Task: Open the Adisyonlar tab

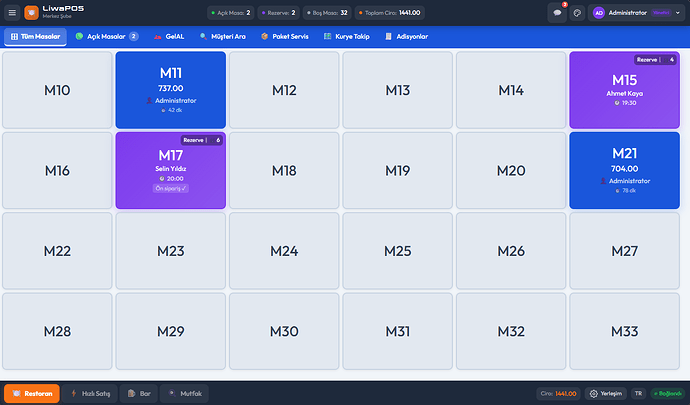Action: (406, 36)
